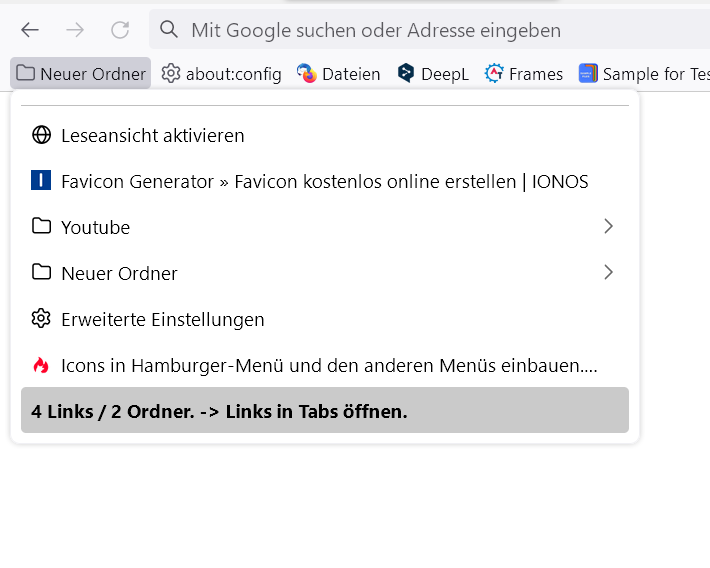This screenshot has width=710, height=568.
Task: Click the search magnifier icon in address bar
Action: coord(170,30)
